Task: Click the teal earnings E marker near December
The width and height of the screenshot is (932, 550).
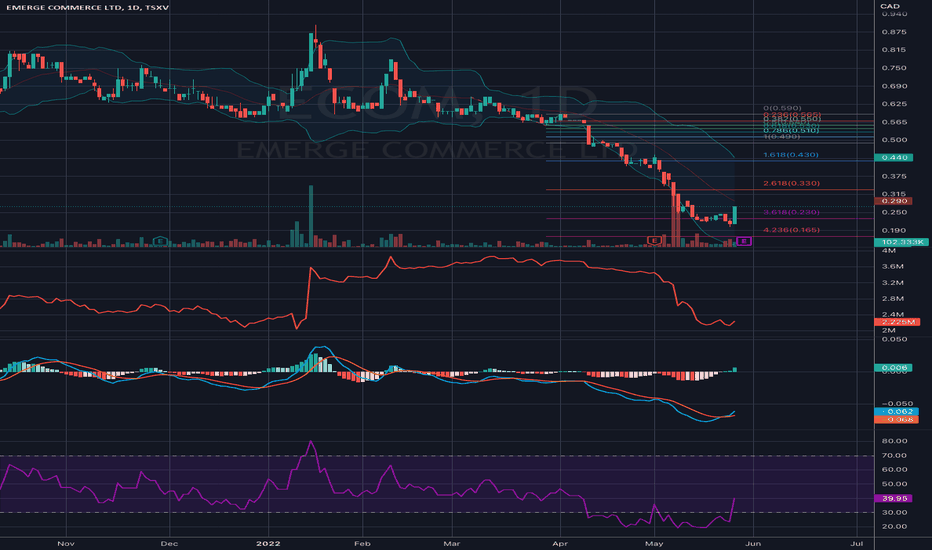Action: point(159,241)
